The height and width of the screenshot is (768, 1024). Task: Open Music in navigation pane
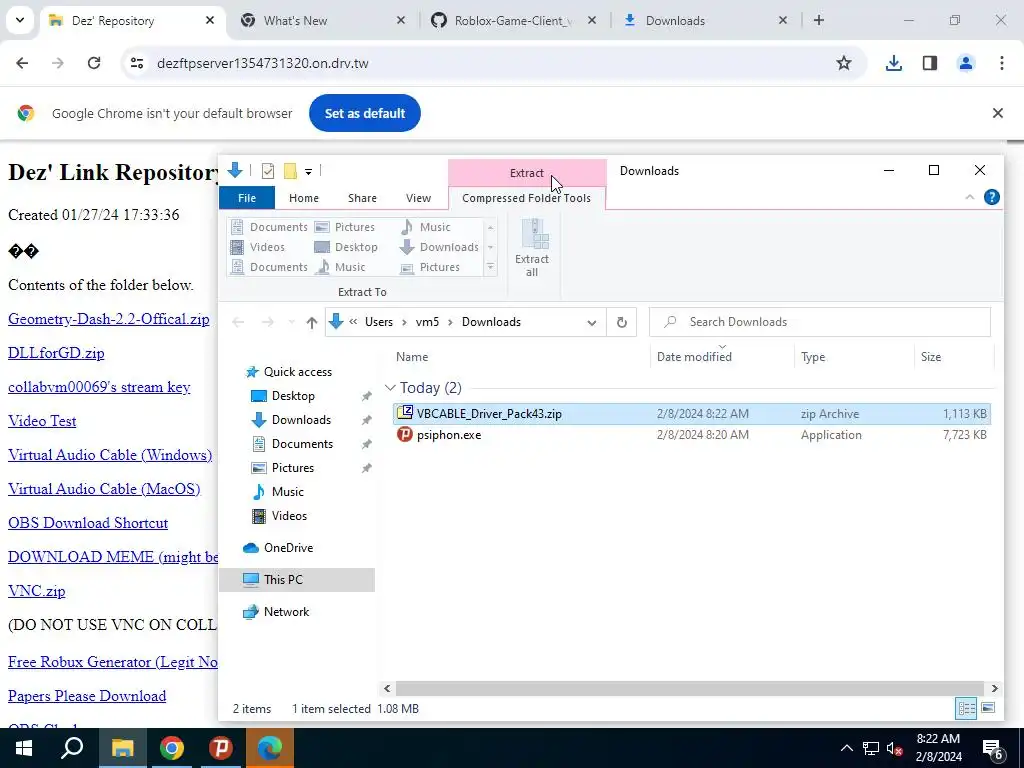pos(287,492)
